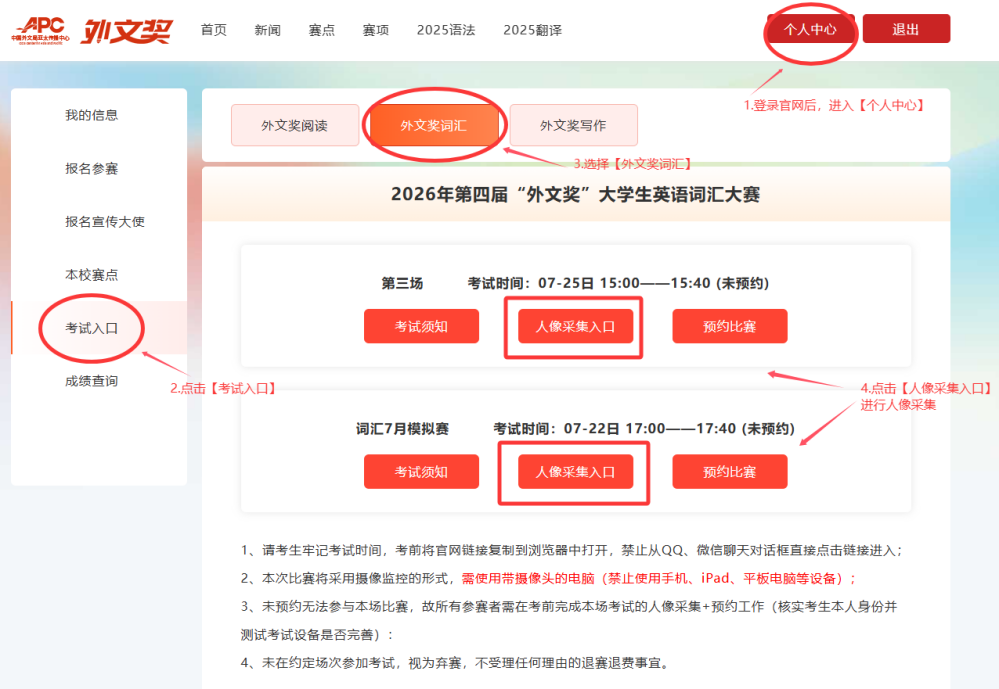Image resolution: width=999 pixels, height=689 pixels.
Task: Click the 退出 button to log out
Action: 906,29
